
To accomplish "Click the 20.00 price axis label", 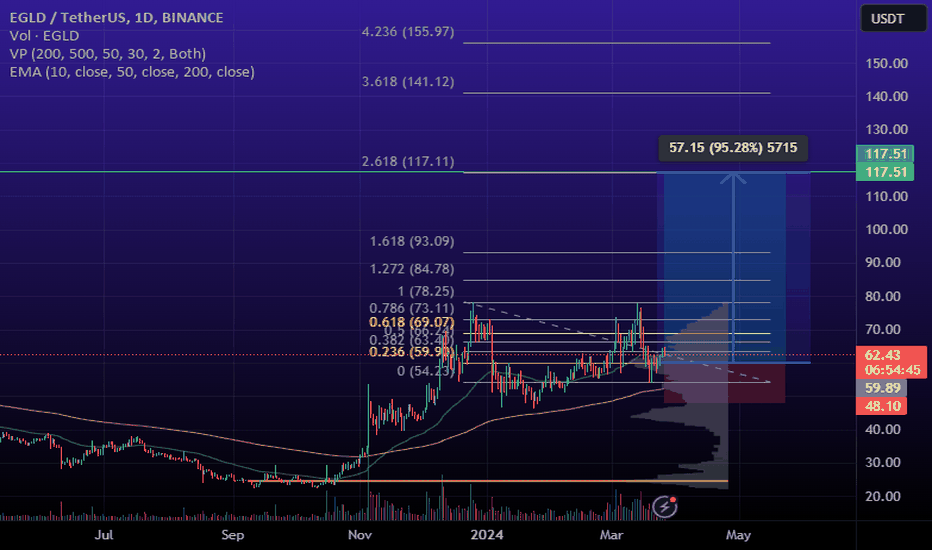I will pos(883,496).
